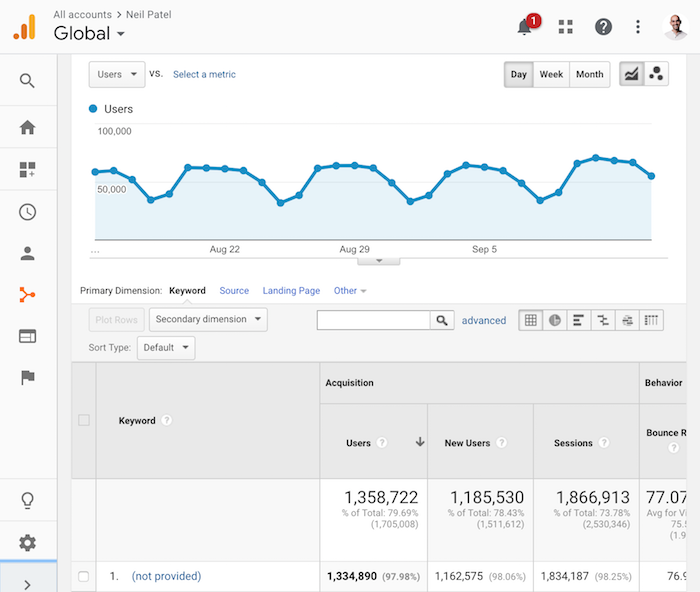Select the Pivot view icon
700x592 pixels.
point(651,320)
